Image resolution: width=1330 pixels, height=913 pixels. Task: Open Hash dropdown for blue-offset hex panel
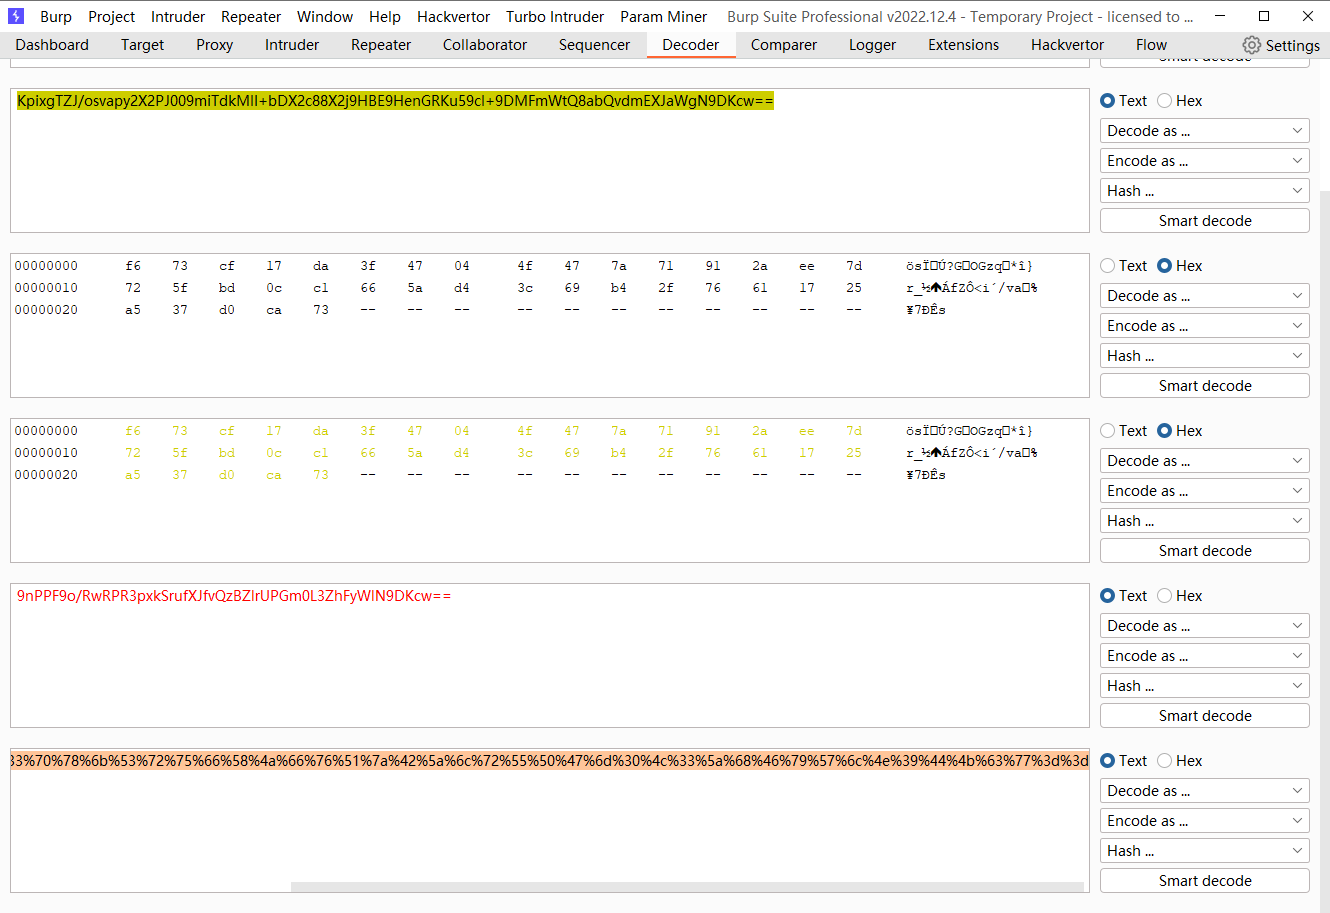click(x=1205, y=356)
